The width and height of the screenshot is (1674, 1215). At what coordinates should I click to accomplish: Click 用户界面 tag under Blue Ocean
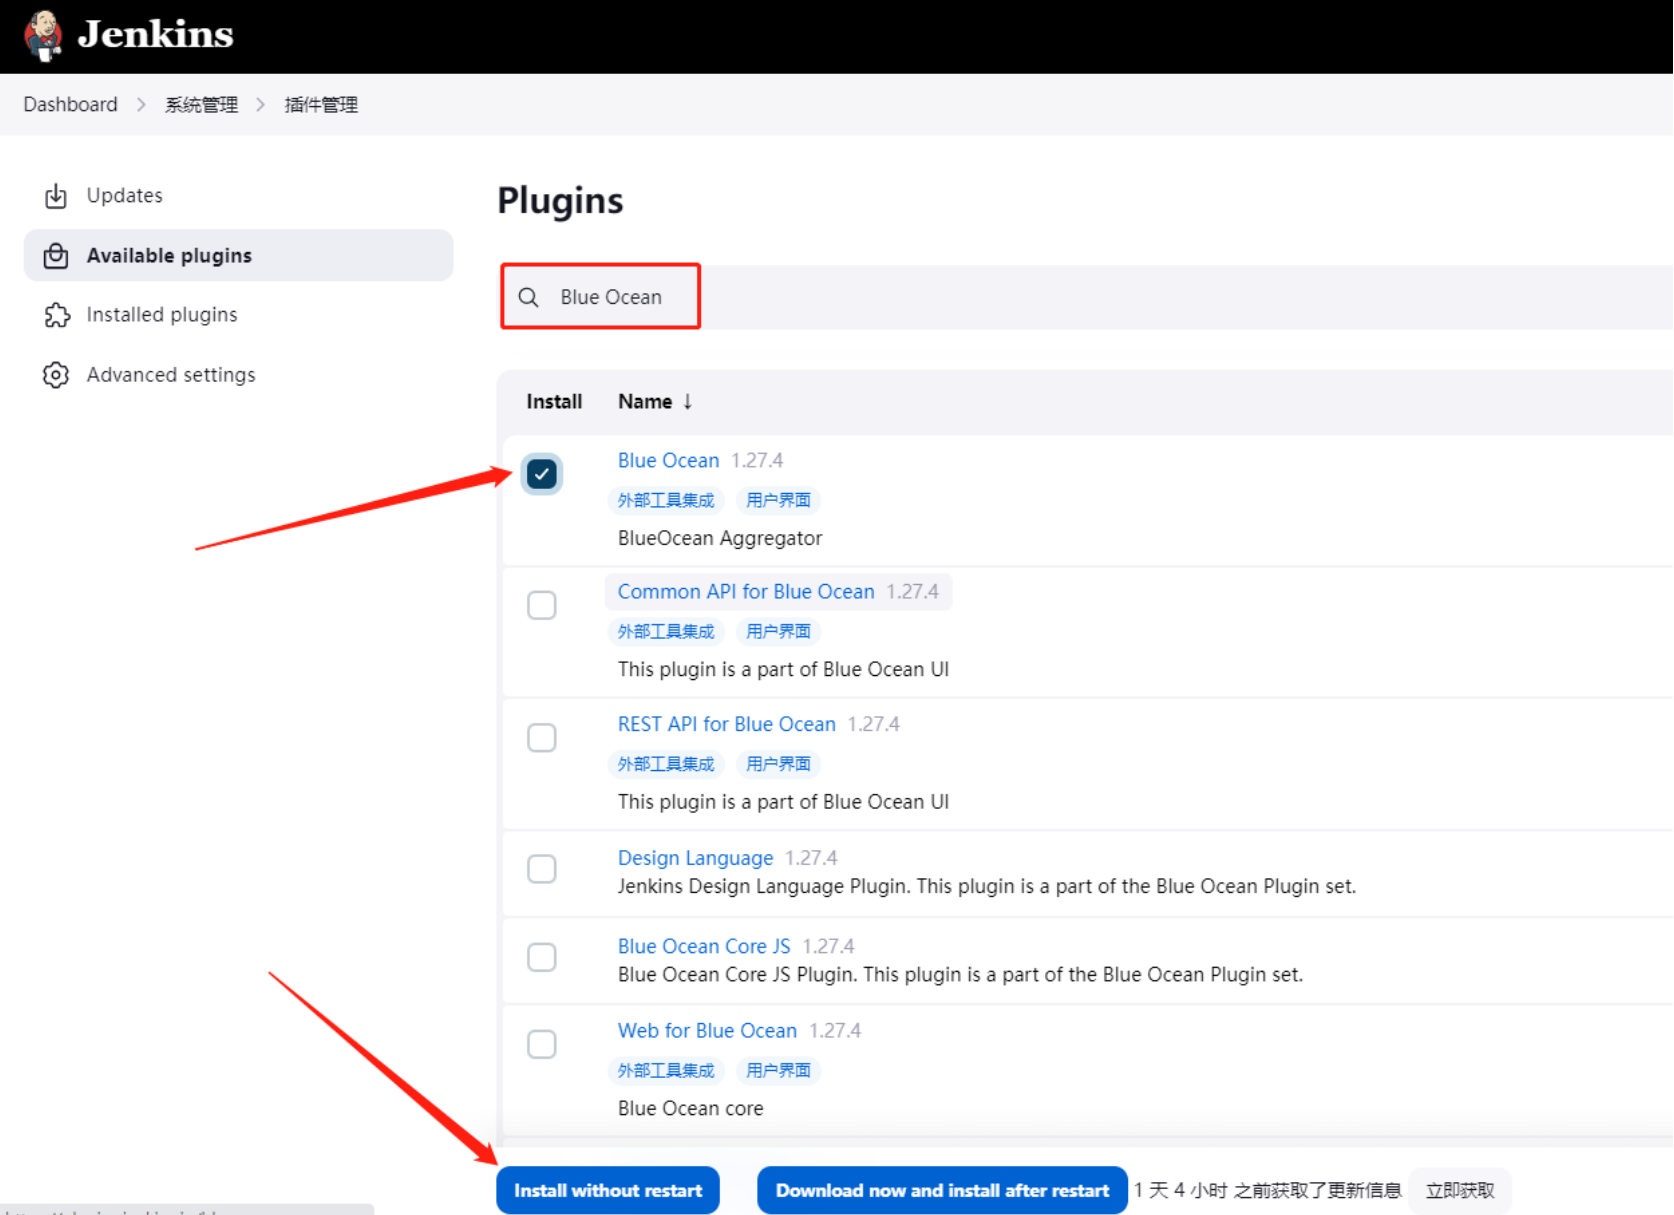[x=778, y=500]
